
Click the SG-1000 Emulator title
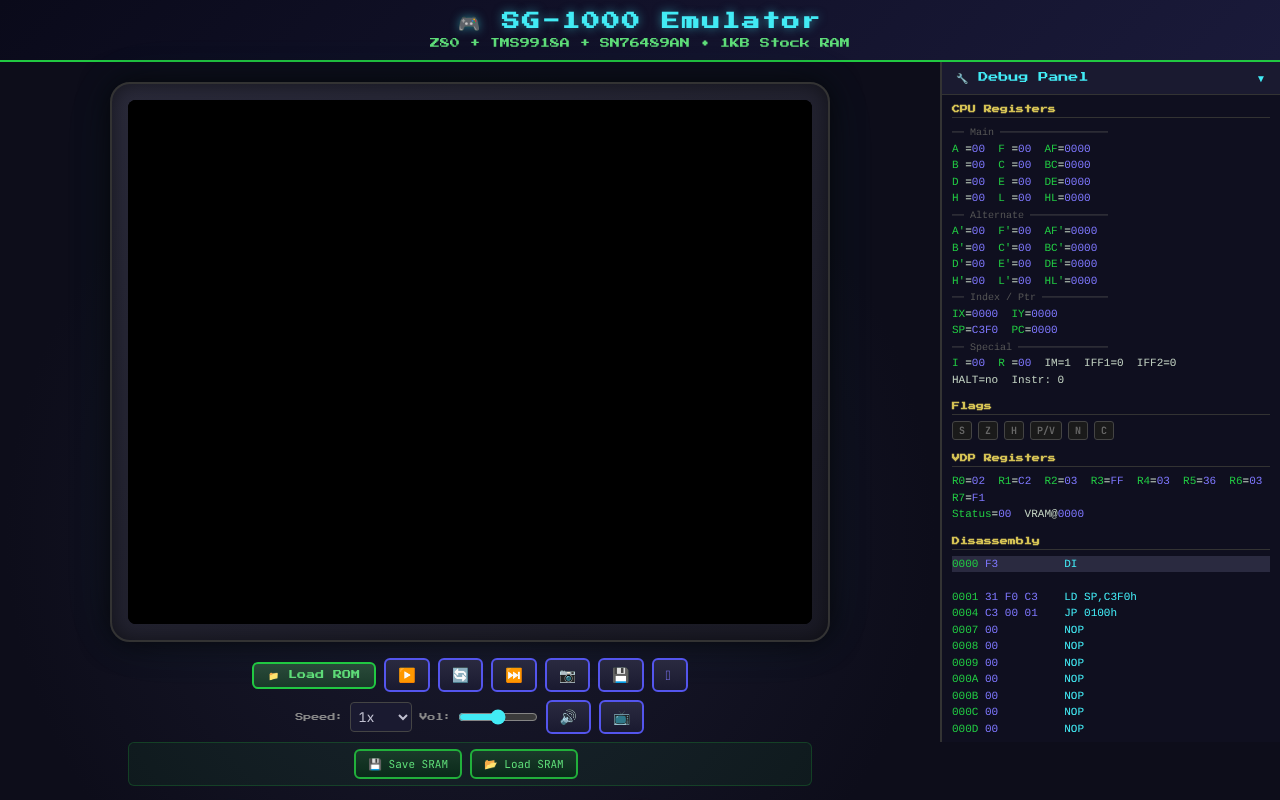coord(660,21)
